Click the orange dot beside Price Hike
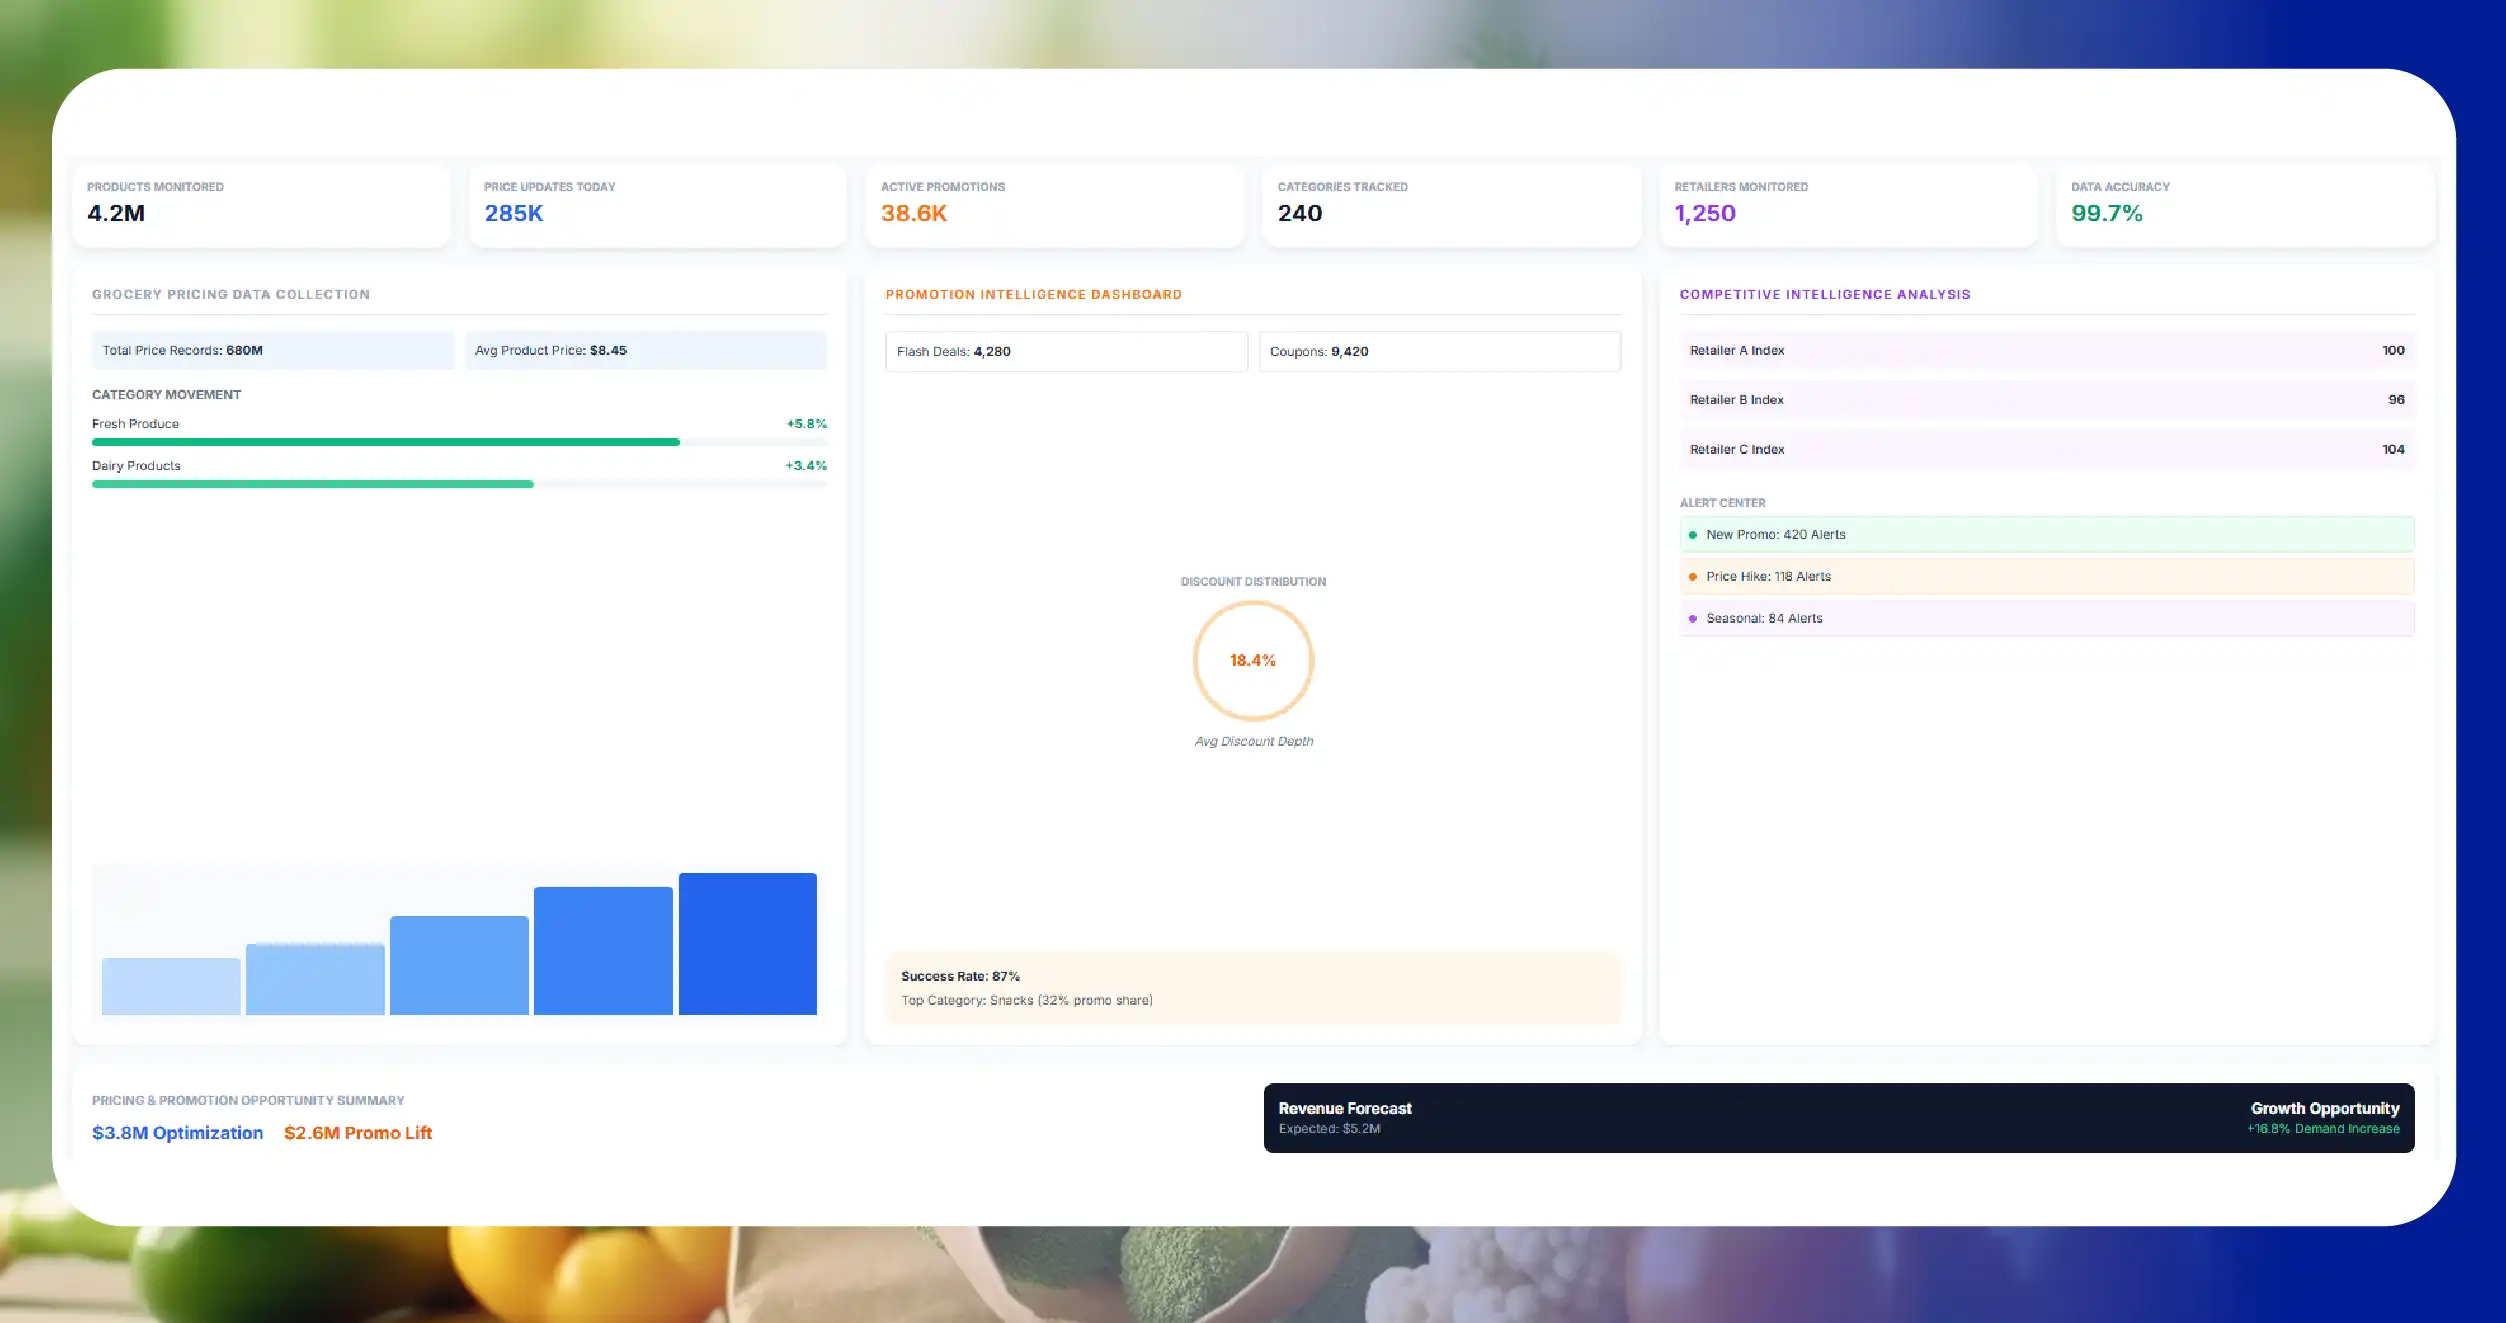Viewport: 2506px width, 1323px height. (1692, 577)
